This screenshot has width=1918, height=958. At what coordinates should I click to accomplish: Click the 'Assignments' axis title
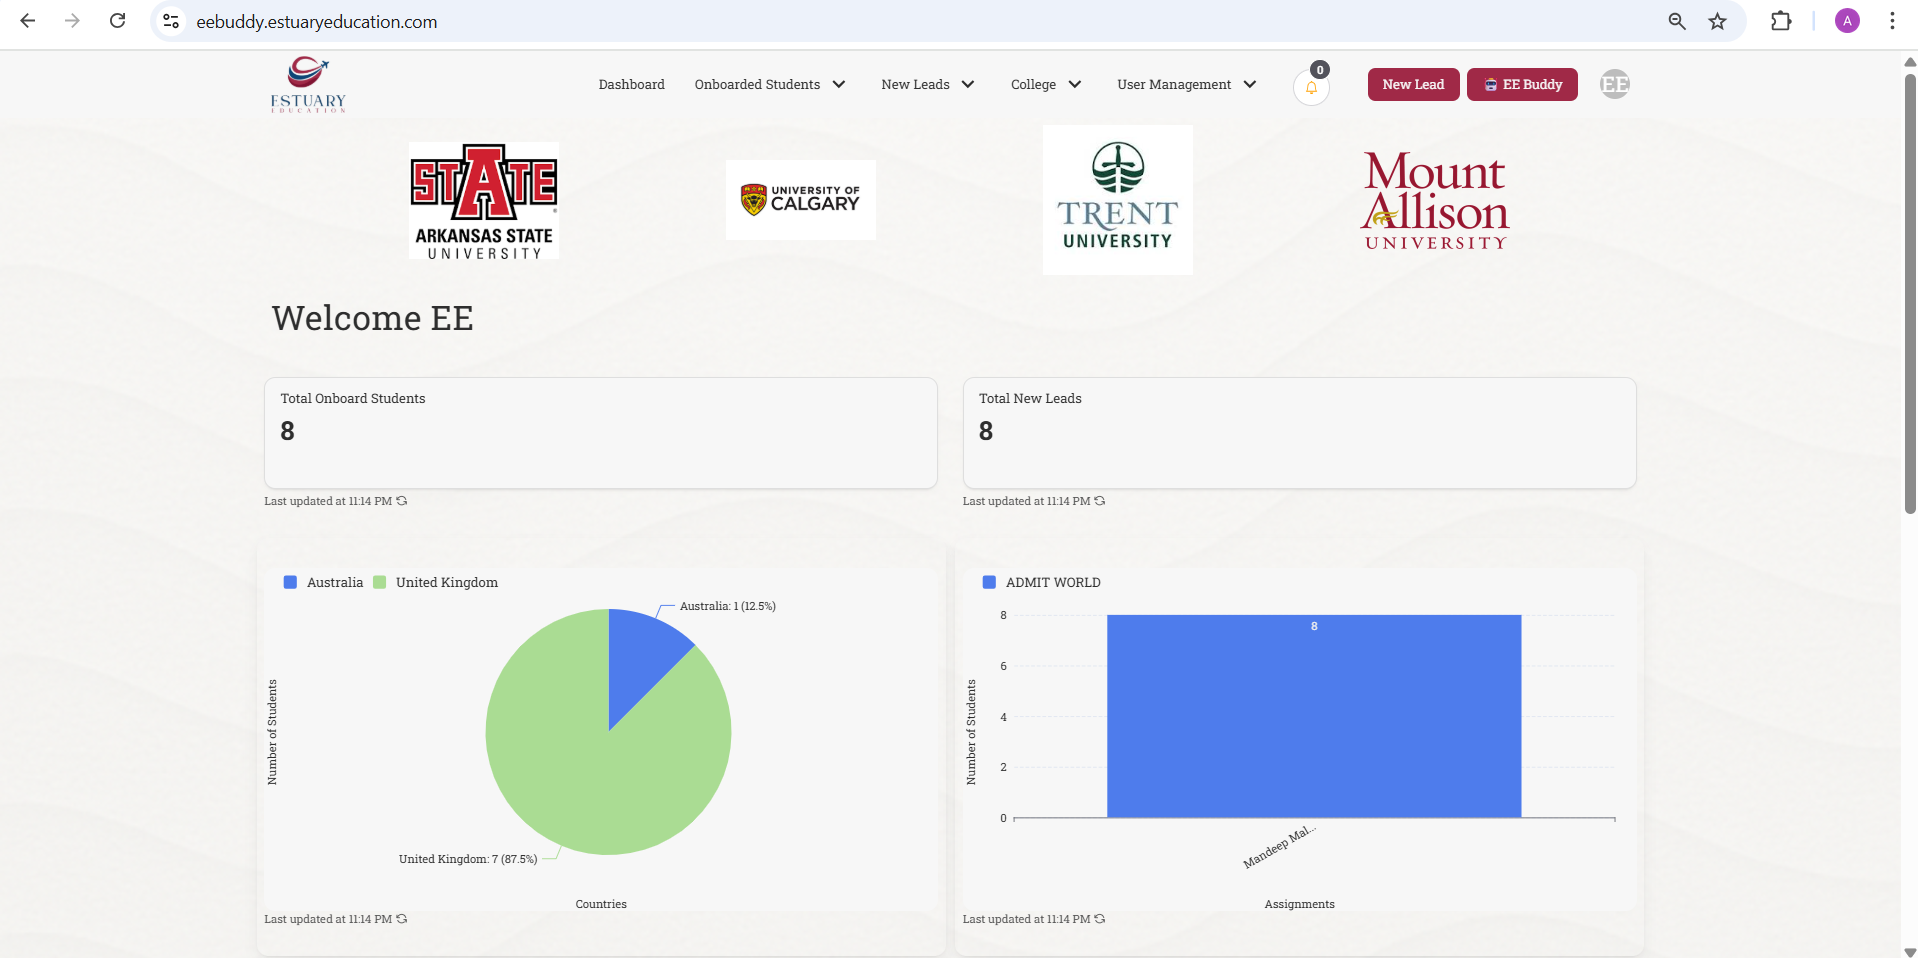[x=1299, y=904]
